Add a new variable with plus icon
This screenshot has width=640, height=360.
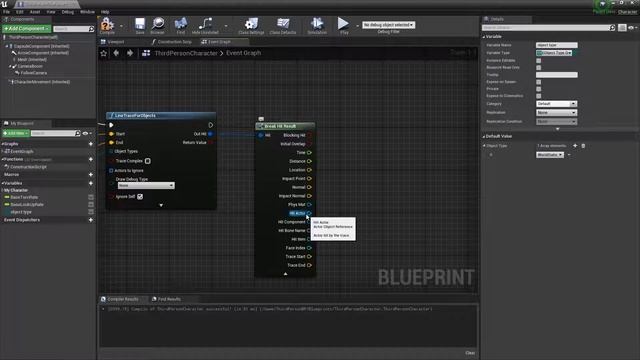click(91, 183)
